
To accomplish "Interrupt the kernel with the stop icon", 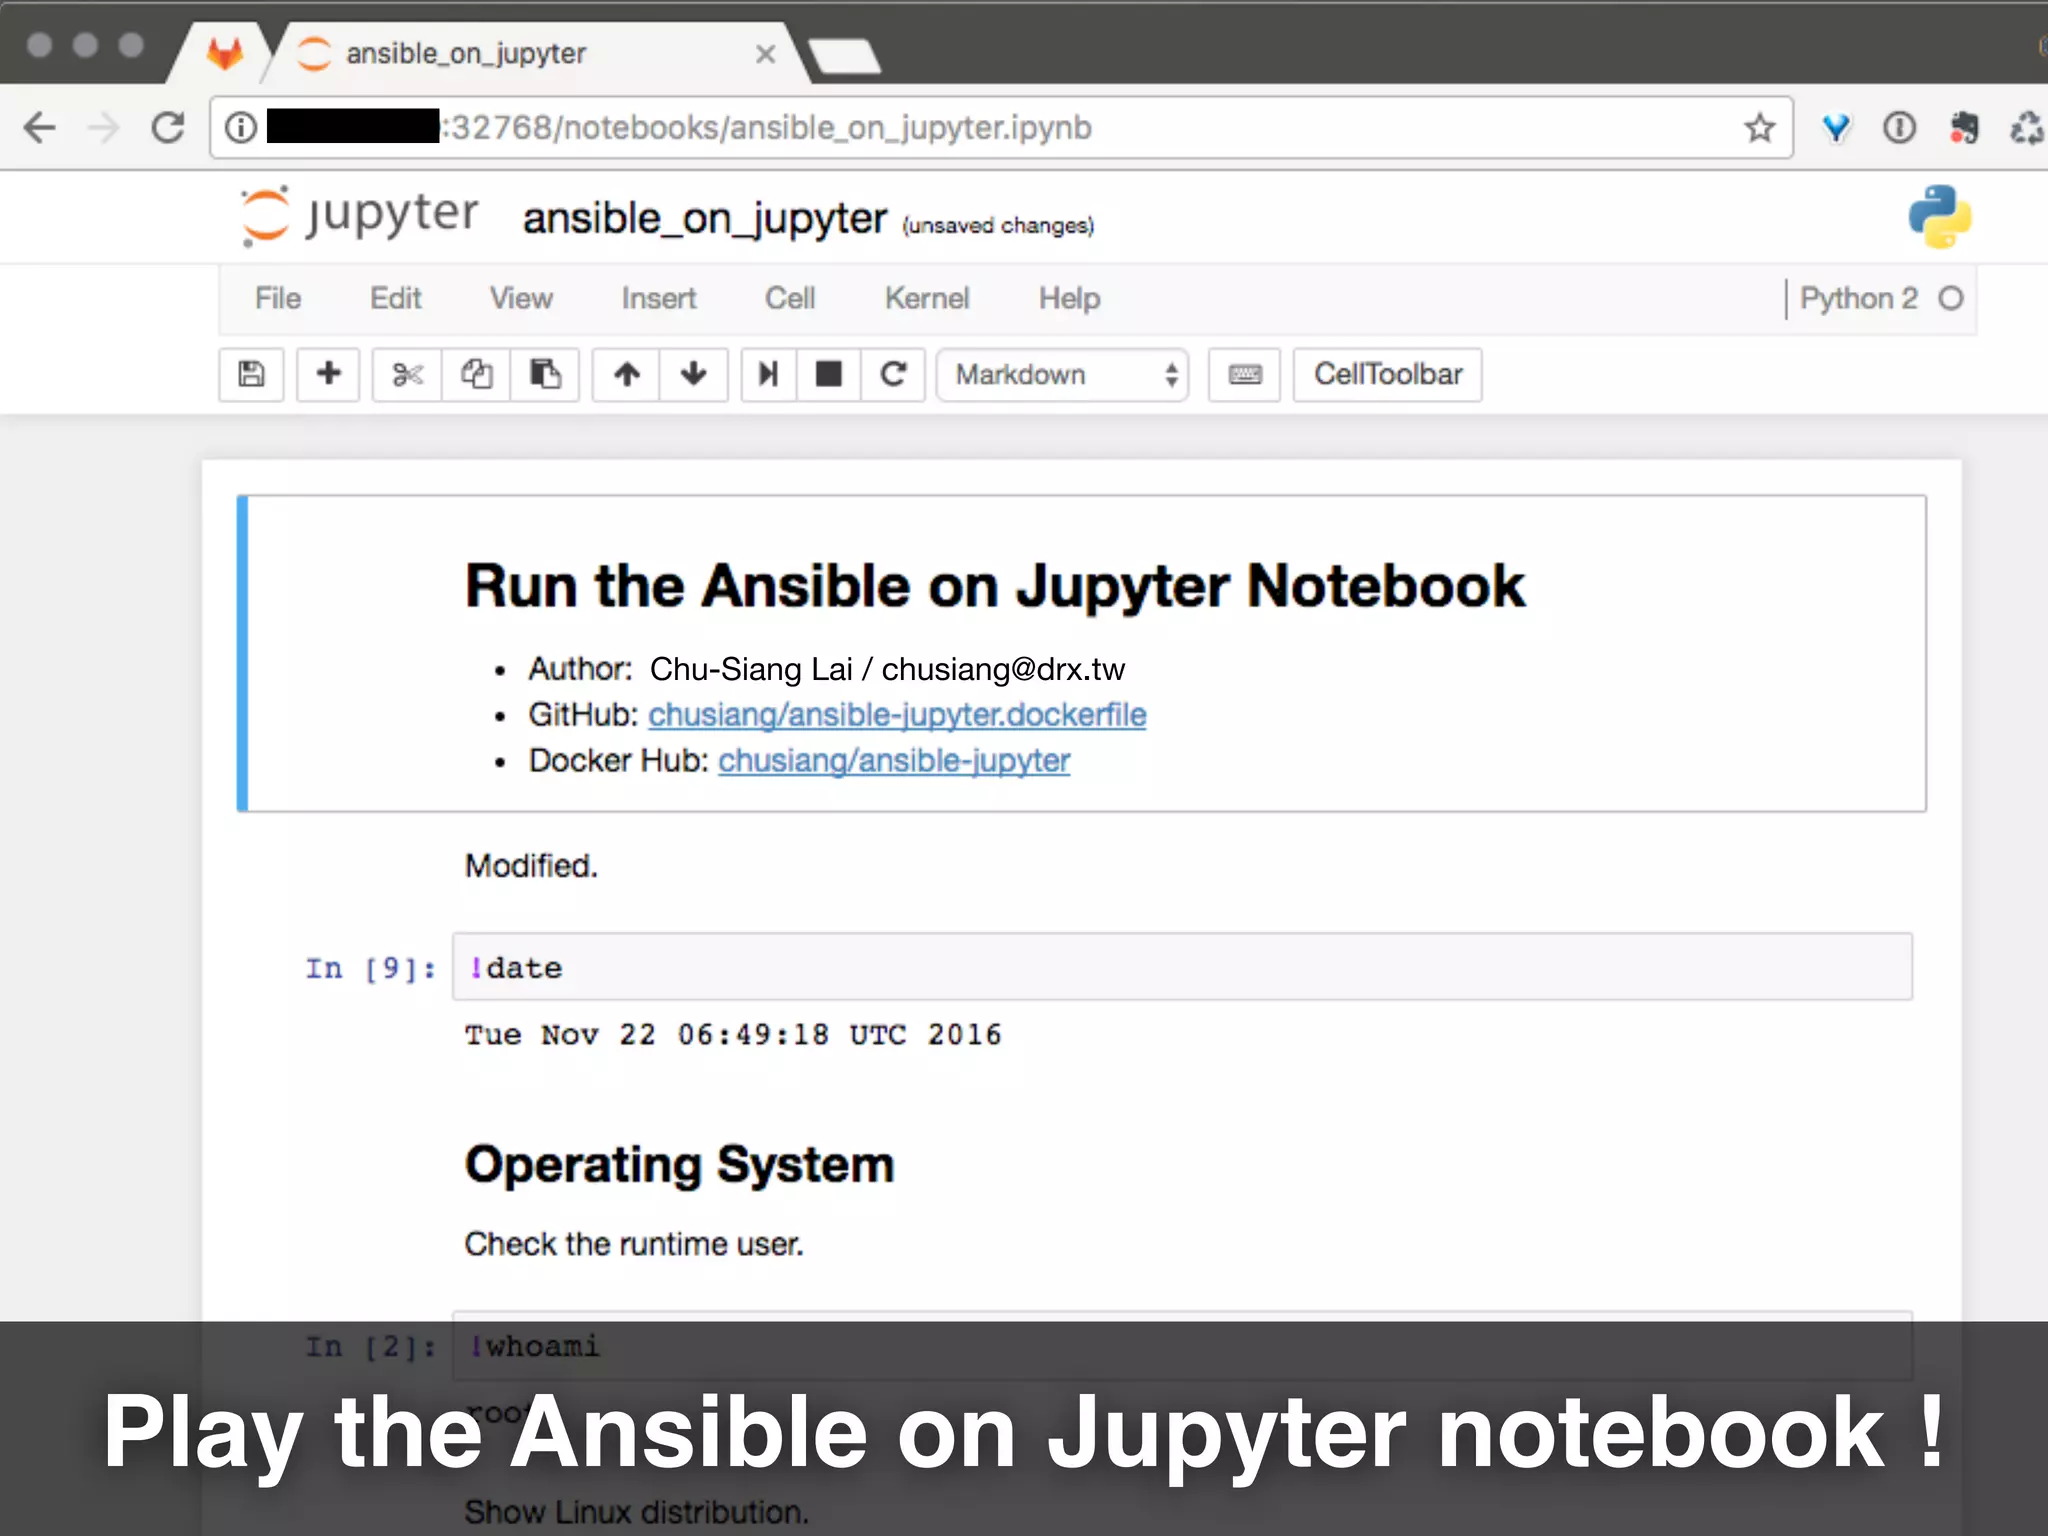I will (x=828, y=375).
